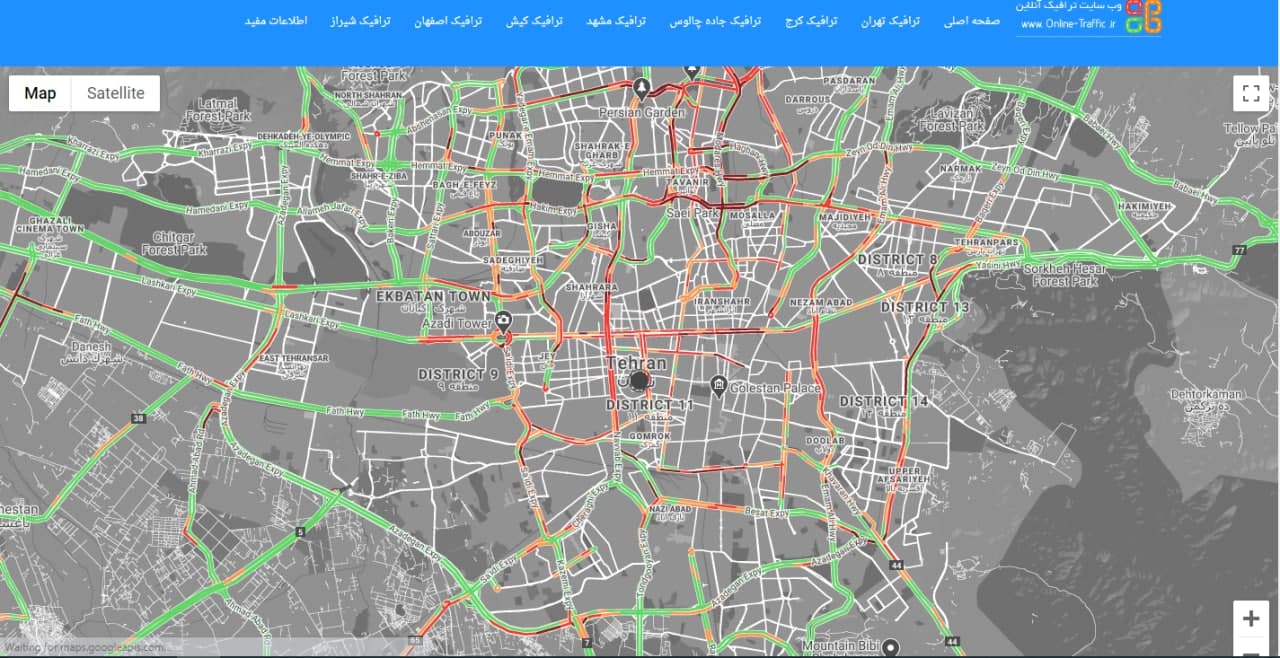Image resolution: width=1280 pixels, height=658 pixels.
Task: Click the Majidiyeh label
Action: (846, 216)
